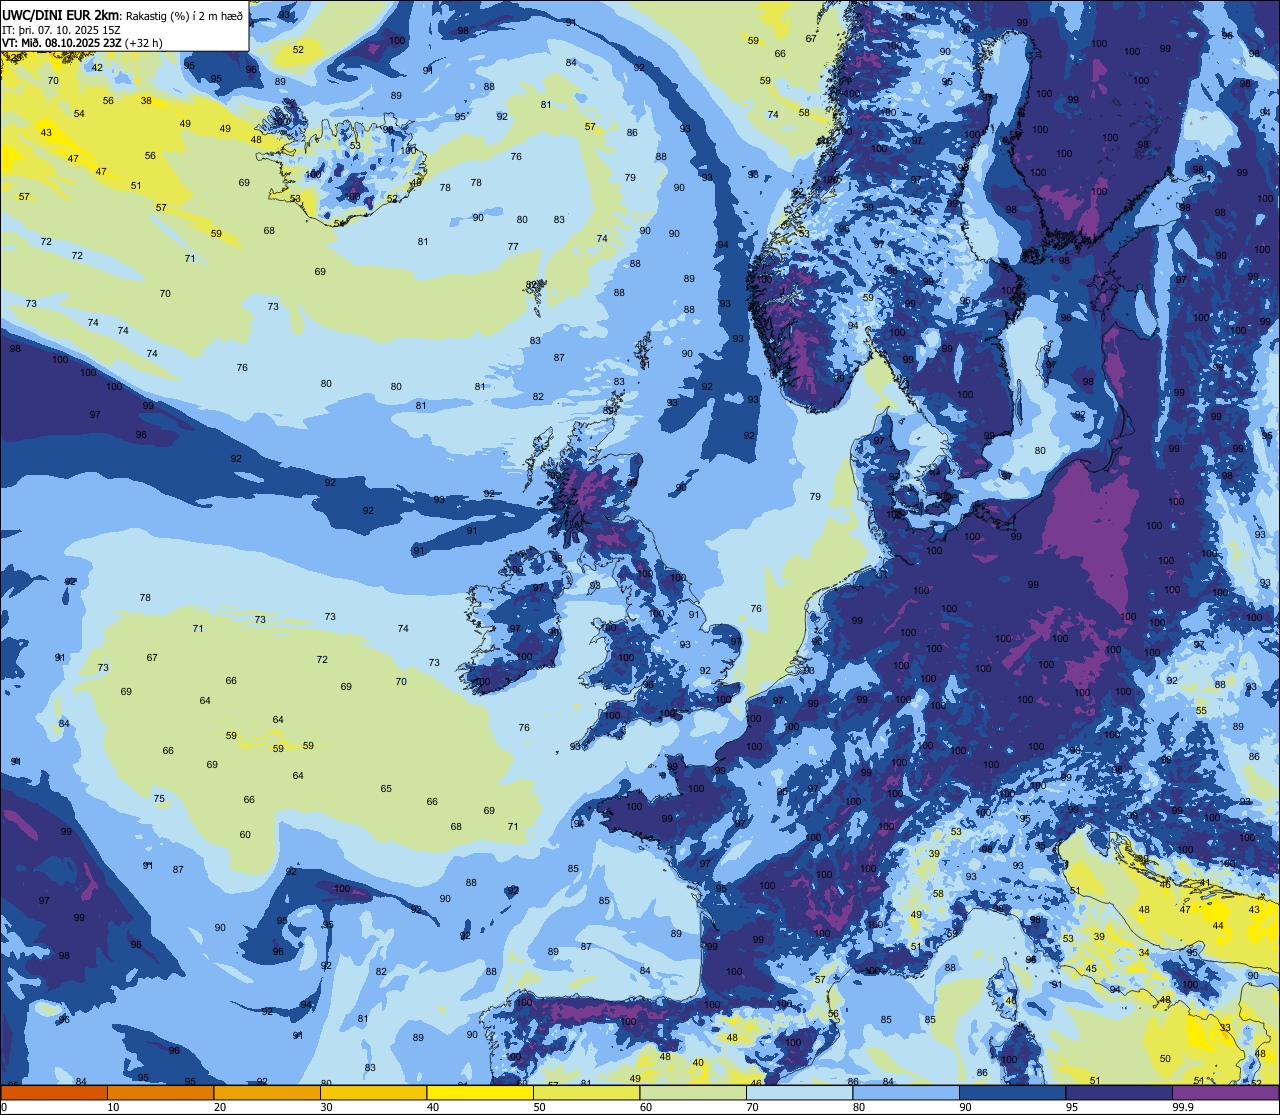Click the legend tick label '60'
The height and width of the screenshot is (1115, 1280).
(646, 1107)
